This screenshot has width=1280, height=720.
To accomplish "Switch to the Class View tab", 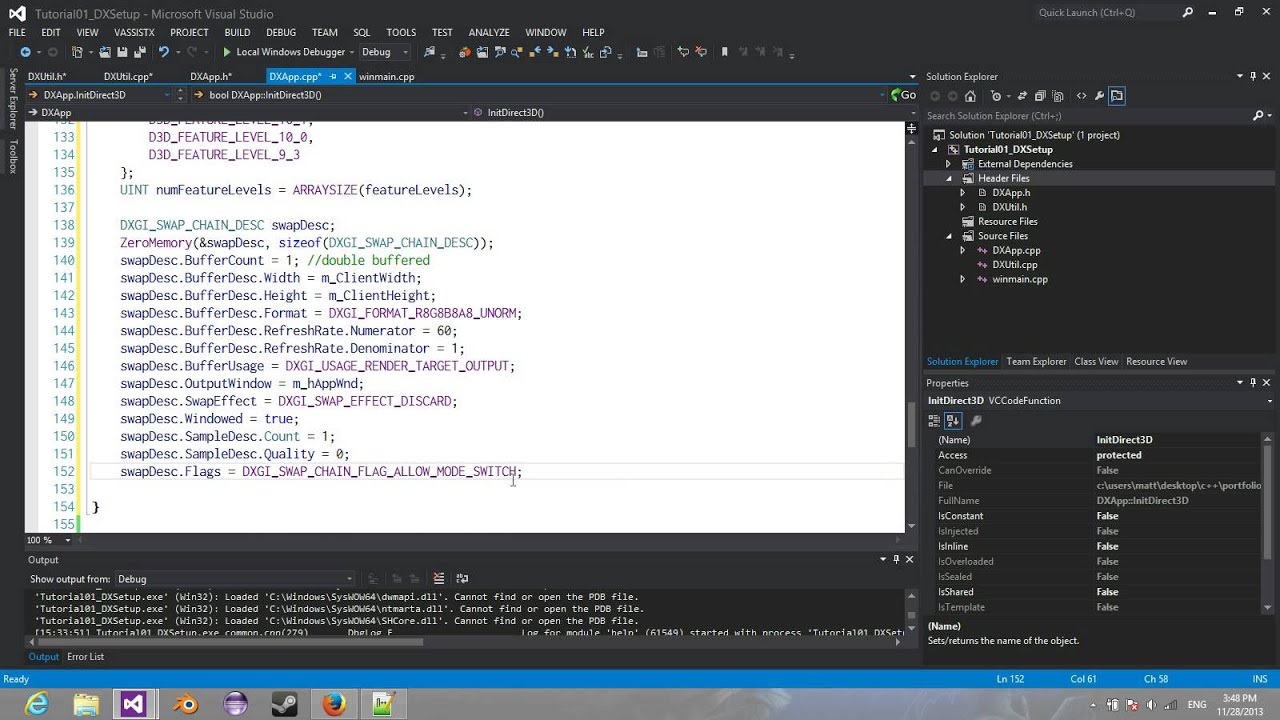I will [x=1096, y=361].
